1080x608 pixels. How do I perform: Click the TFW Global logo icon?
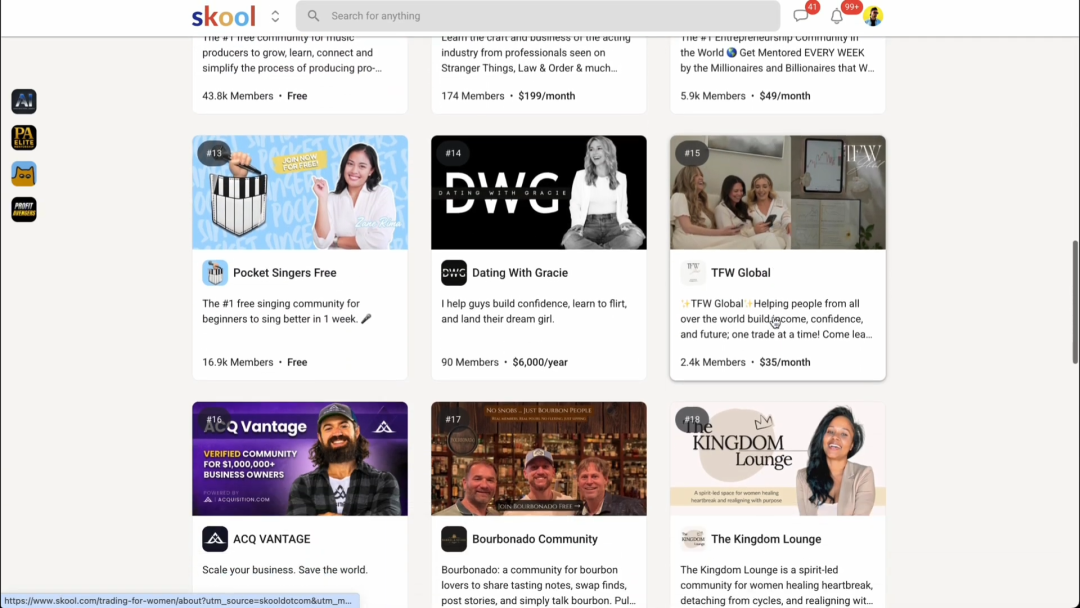pos(693,273)
